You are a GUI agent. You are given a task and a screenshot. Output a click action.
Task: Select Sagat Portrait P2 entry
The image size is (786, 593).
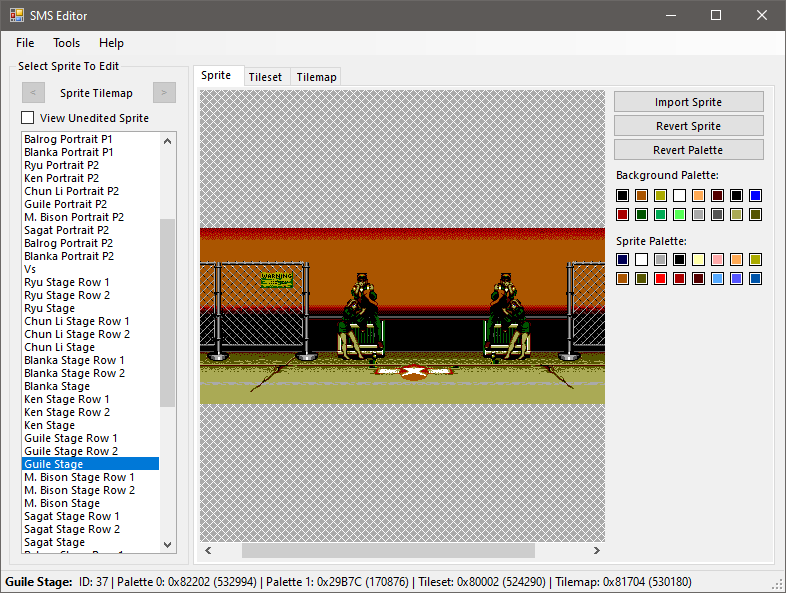[91, 230]
